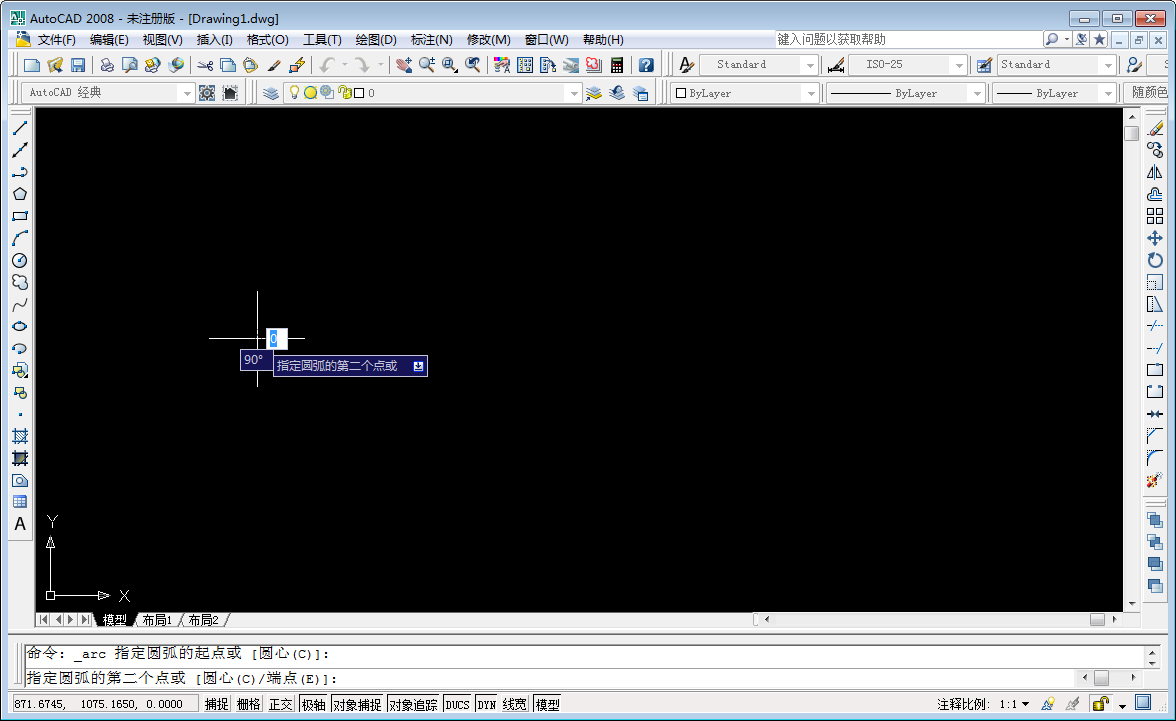Switch to the 布局1 tab
The image size is (1176, 721).
[156, 619]
